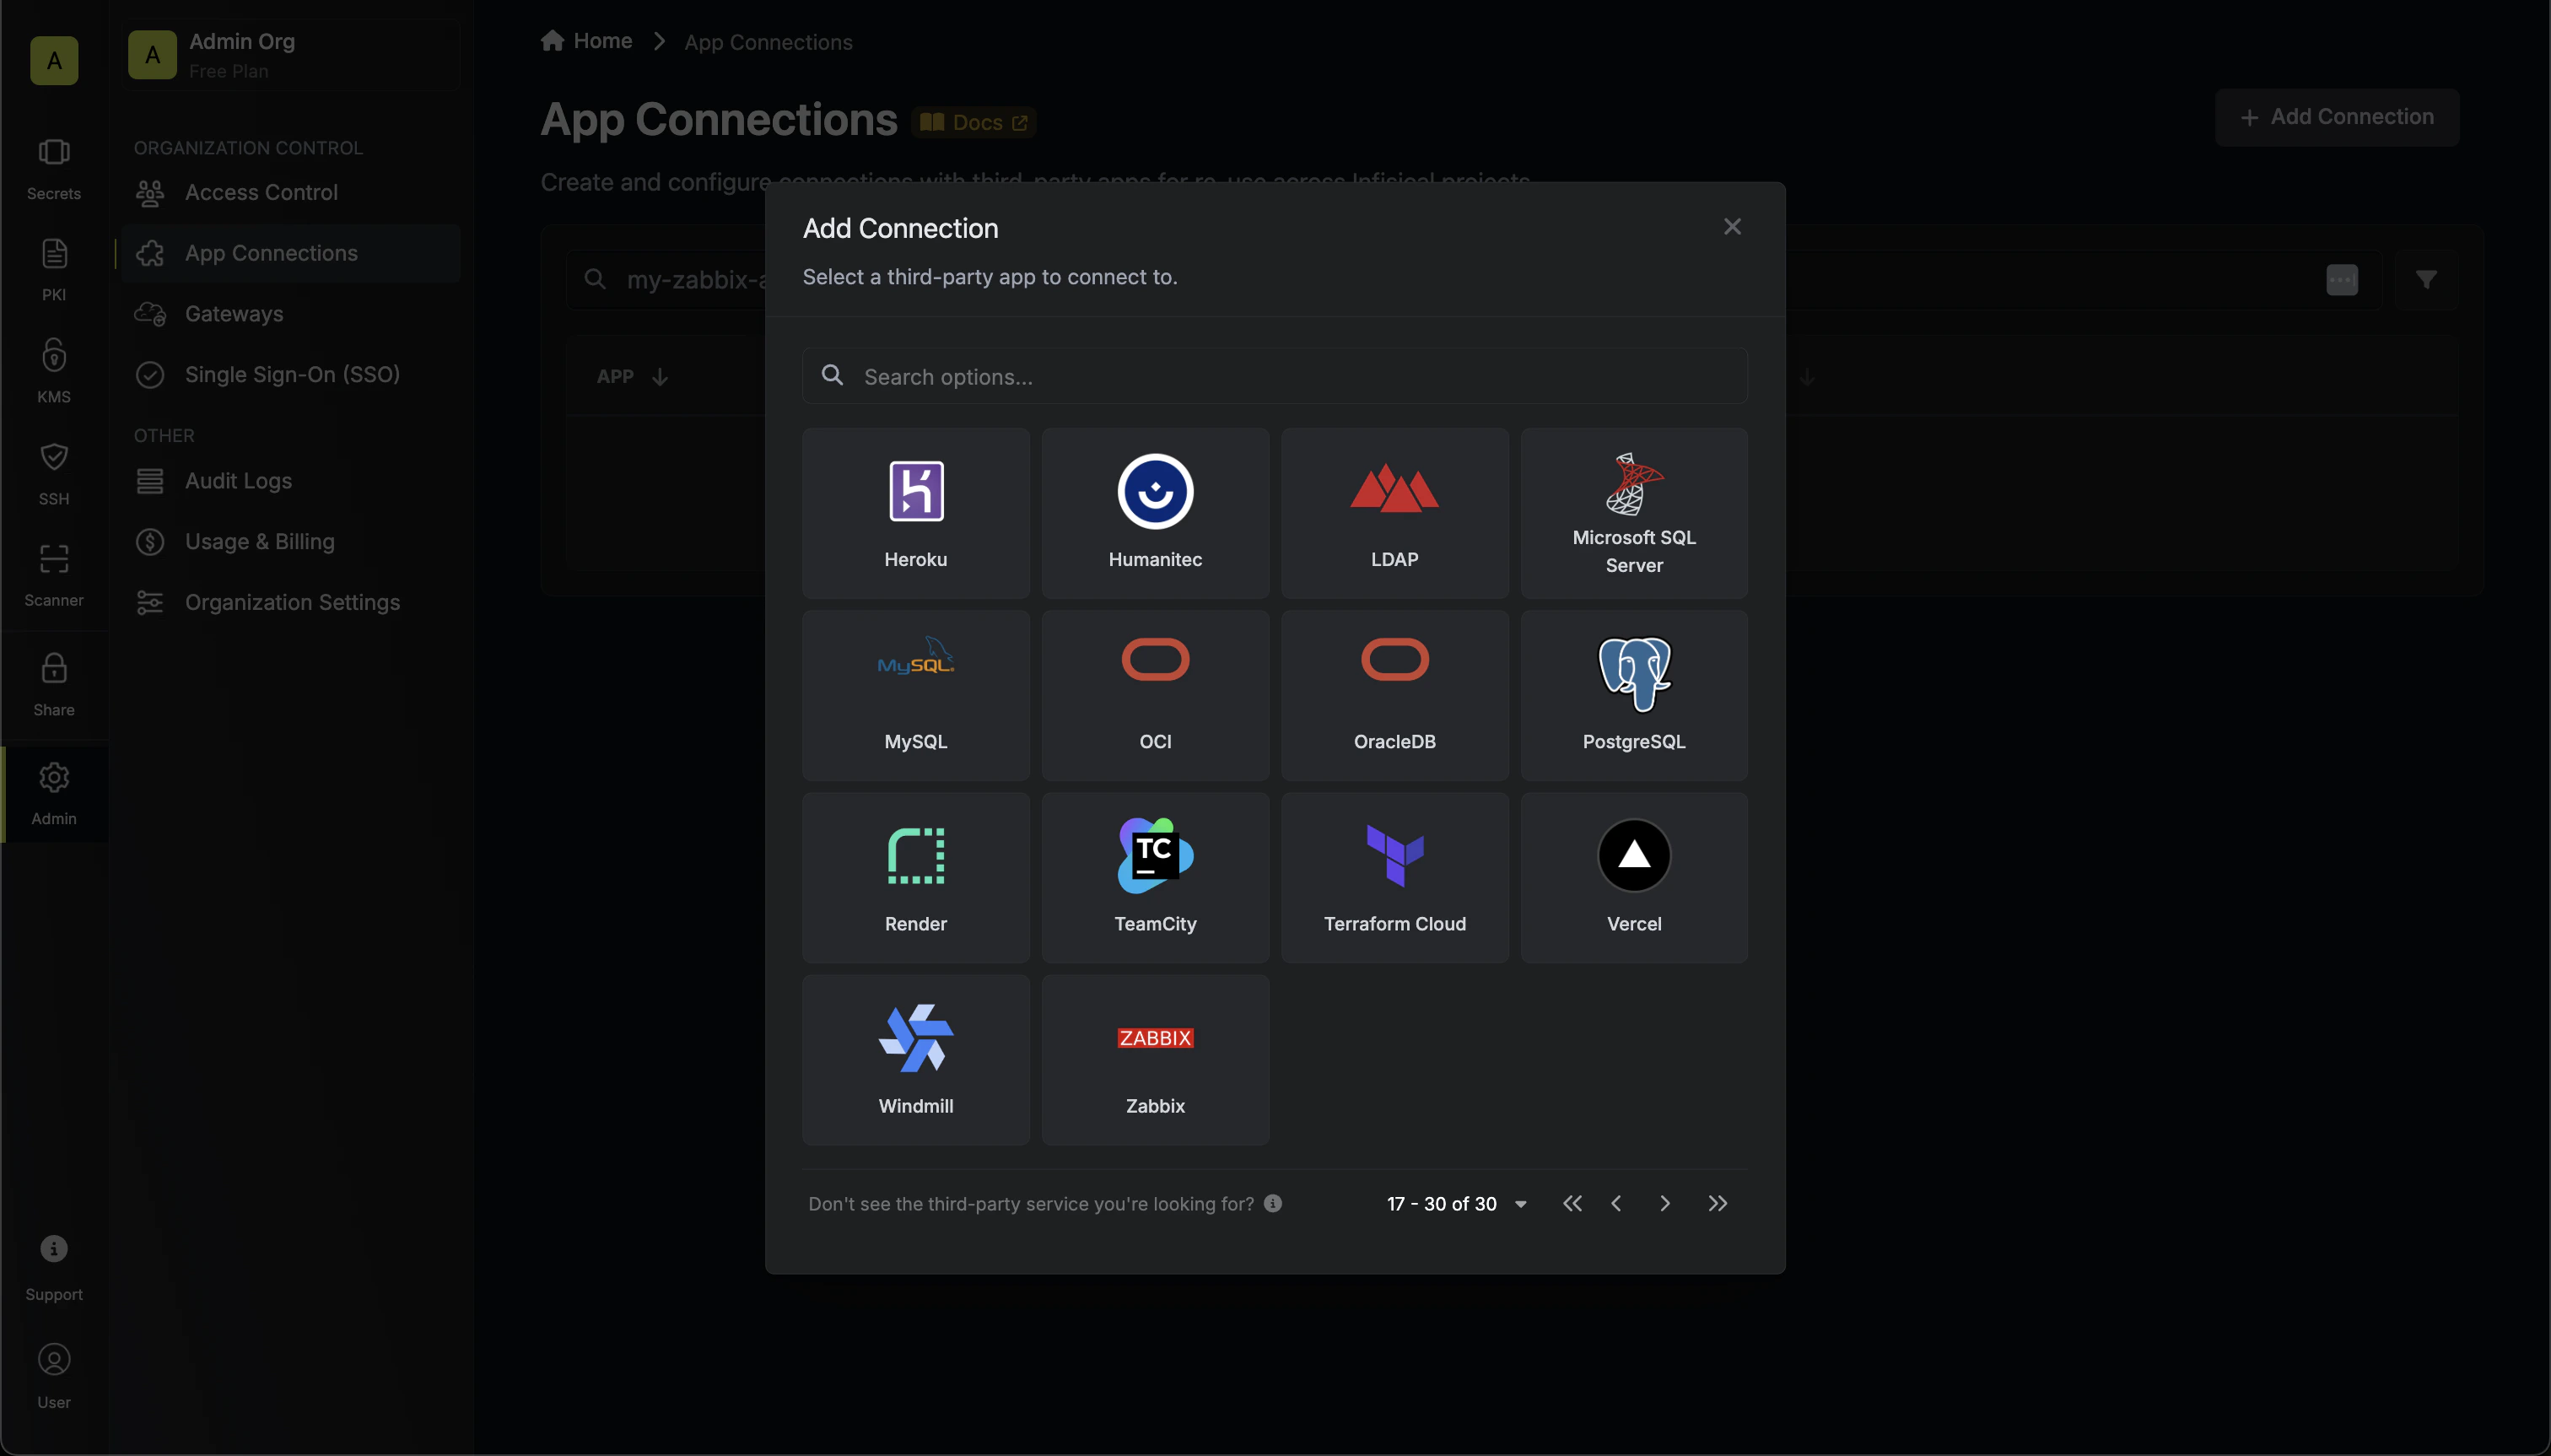
Task: Open the Admin Org organization switcher
Action: pyautogui.click(x=292, y=55)
